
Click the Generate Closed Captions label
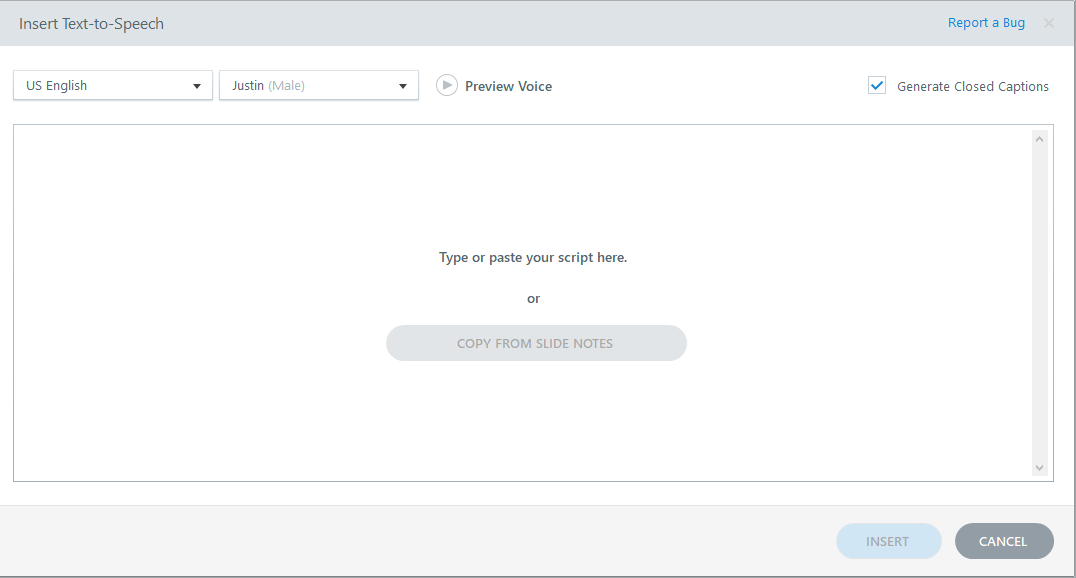coord(972,86)
